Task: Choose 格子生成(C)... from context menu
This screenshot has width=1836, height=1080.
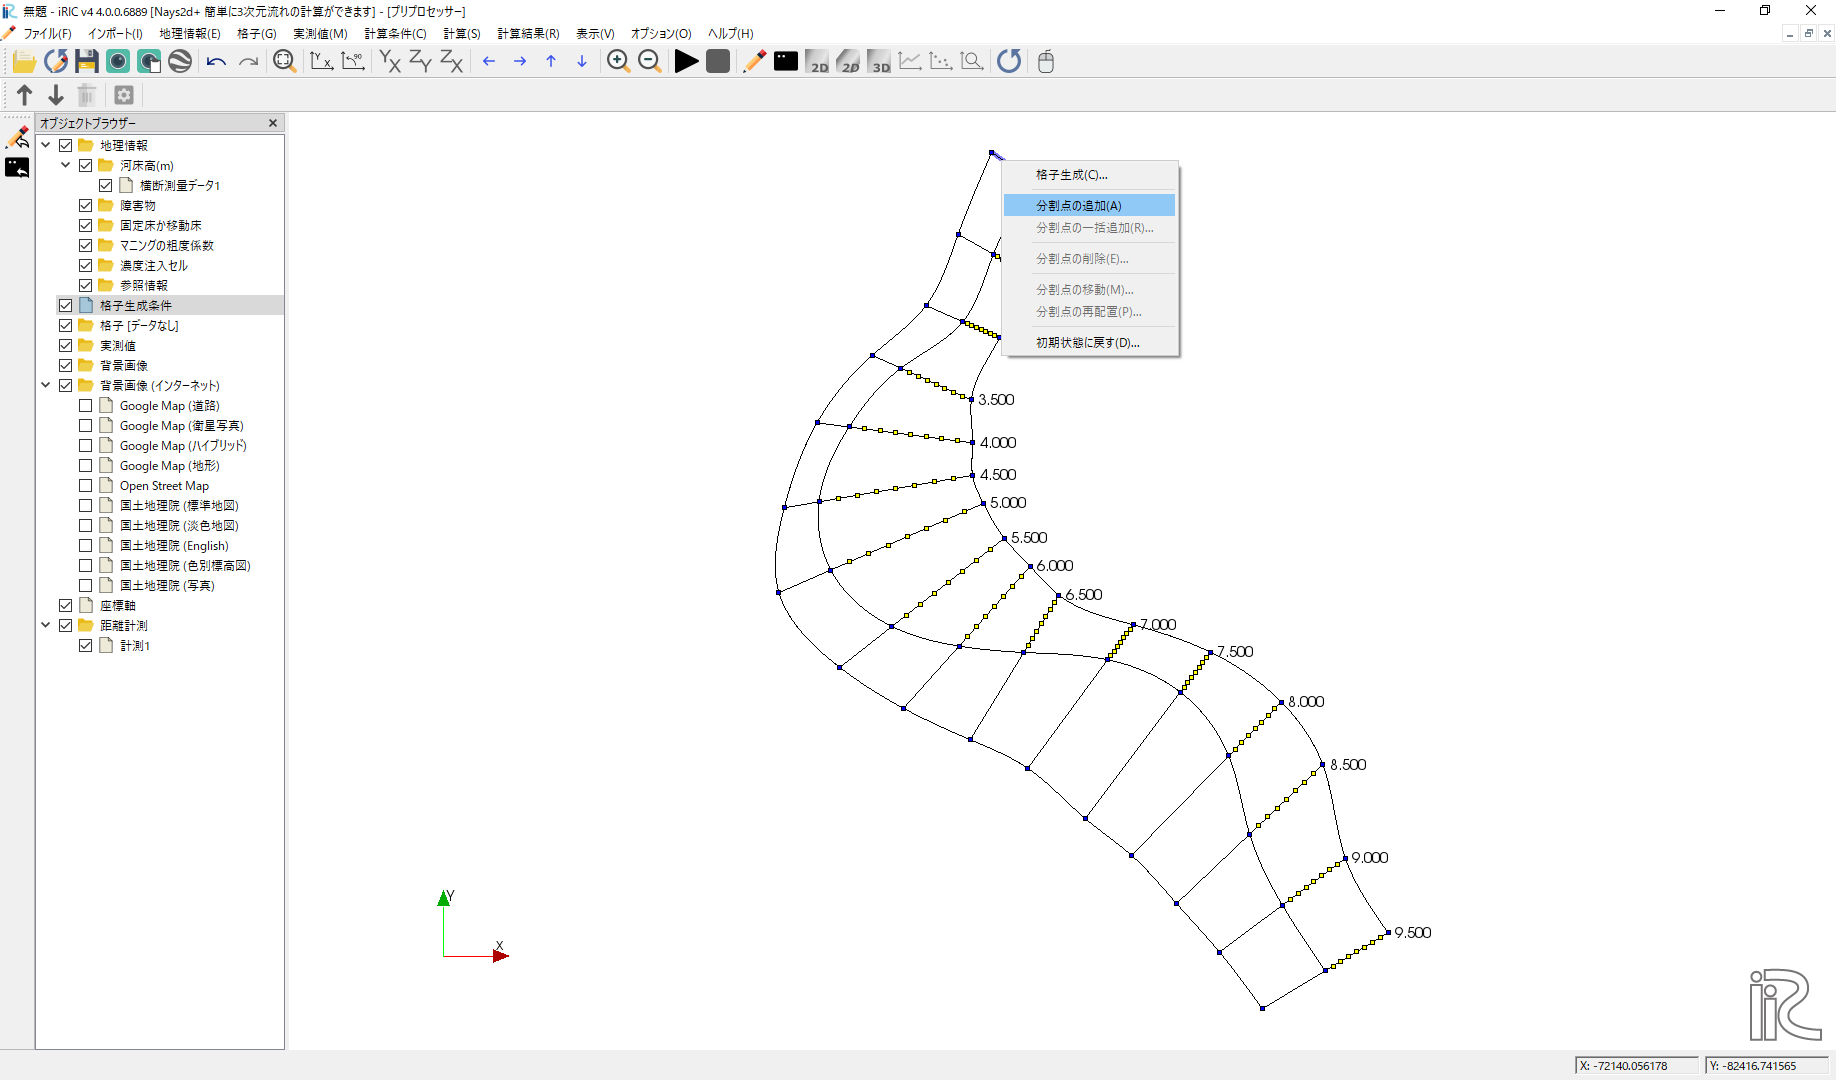Action: click(1089, 175)
